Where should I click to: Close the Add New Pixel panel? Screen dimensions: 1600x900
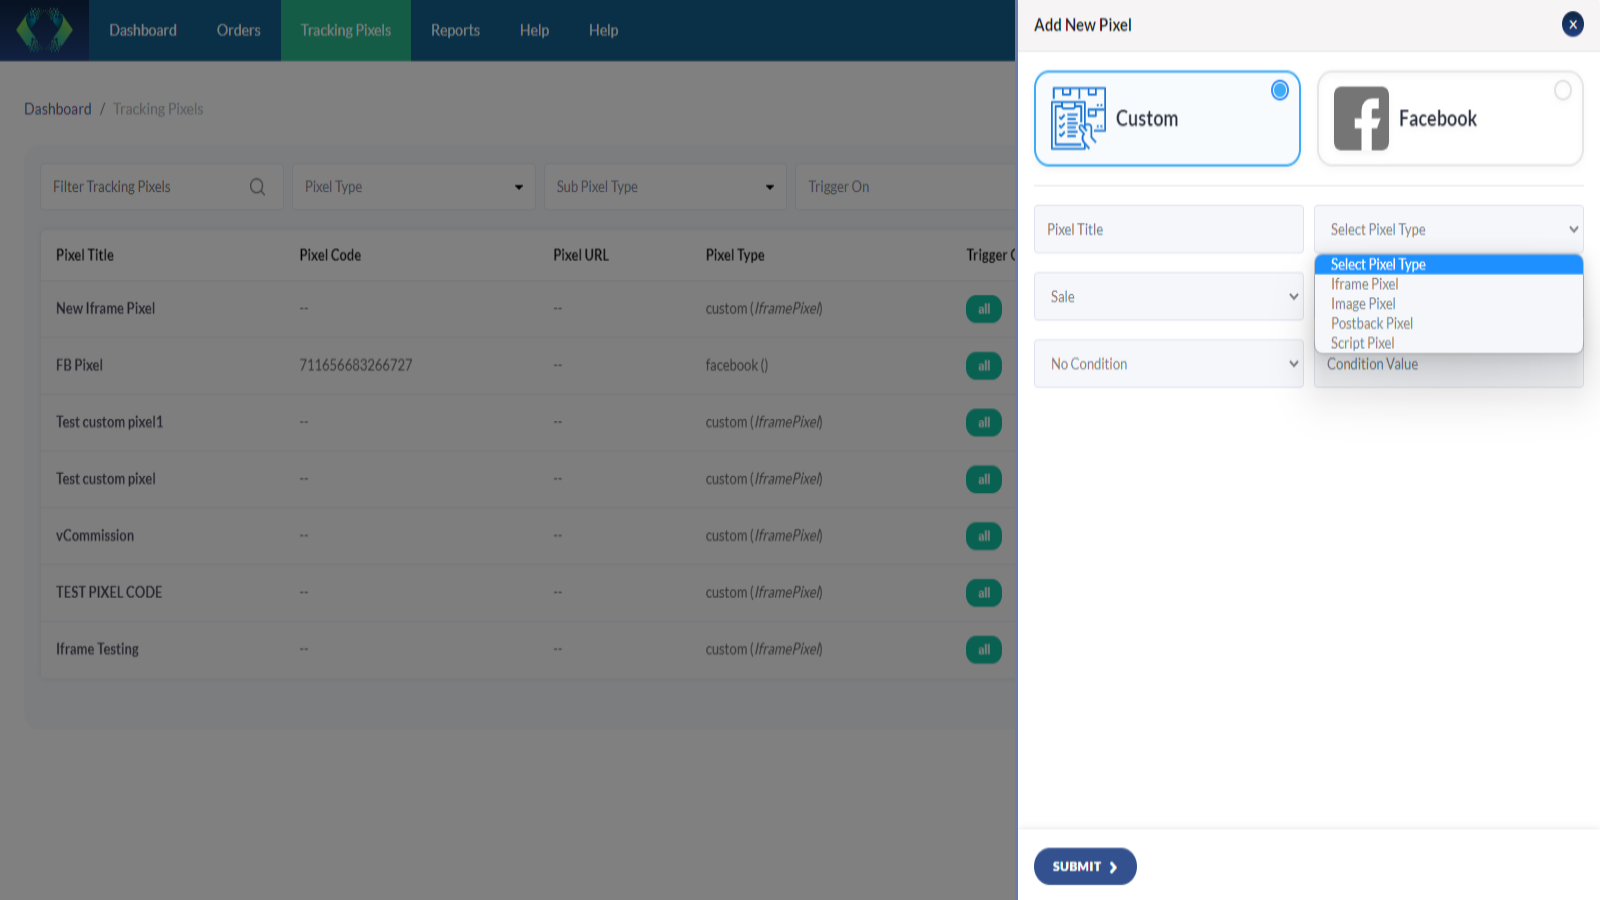pos(1572,24)
